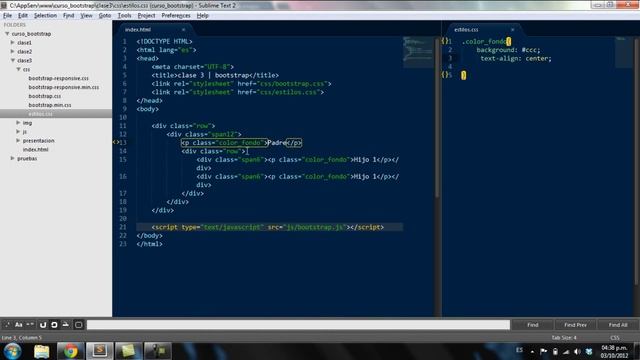Image resolution: width=640 pixels, height=360 pixels.
Task: Click the CSS syntax selector in status bar
Action: [615, 338]
